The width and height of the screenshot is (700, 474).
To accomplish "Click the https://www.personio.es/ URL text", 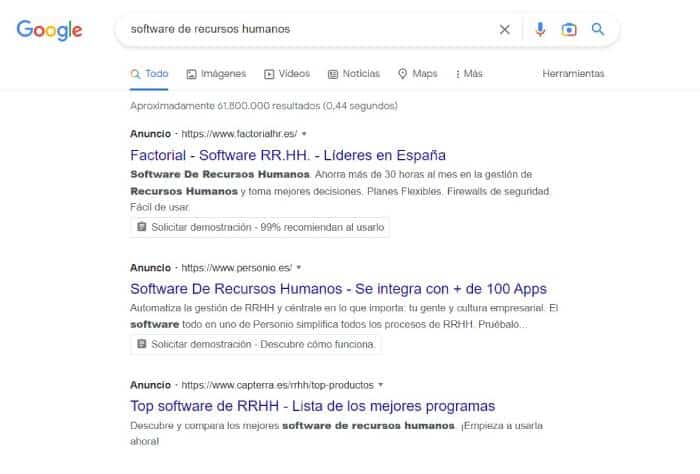I will point(237,267).
